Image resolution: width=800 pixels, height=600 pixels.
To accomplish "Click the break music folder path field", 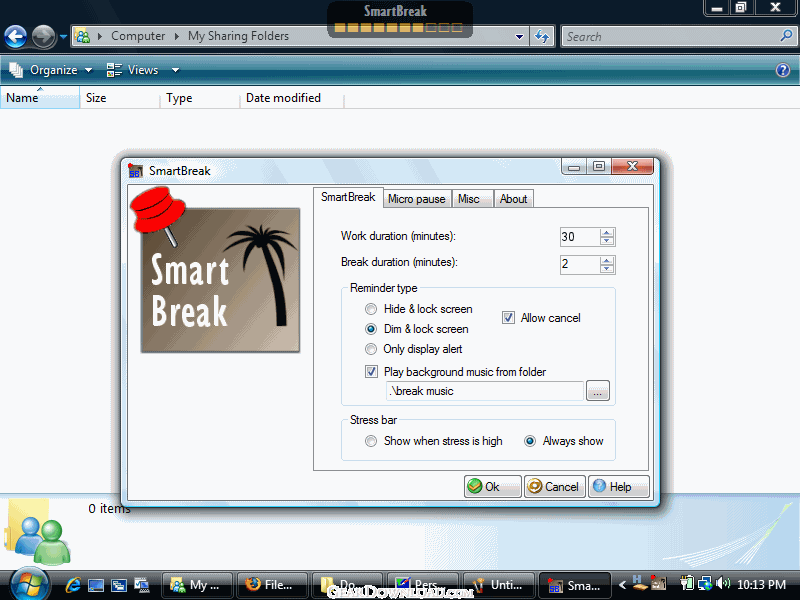I will (x=485, y=391).
